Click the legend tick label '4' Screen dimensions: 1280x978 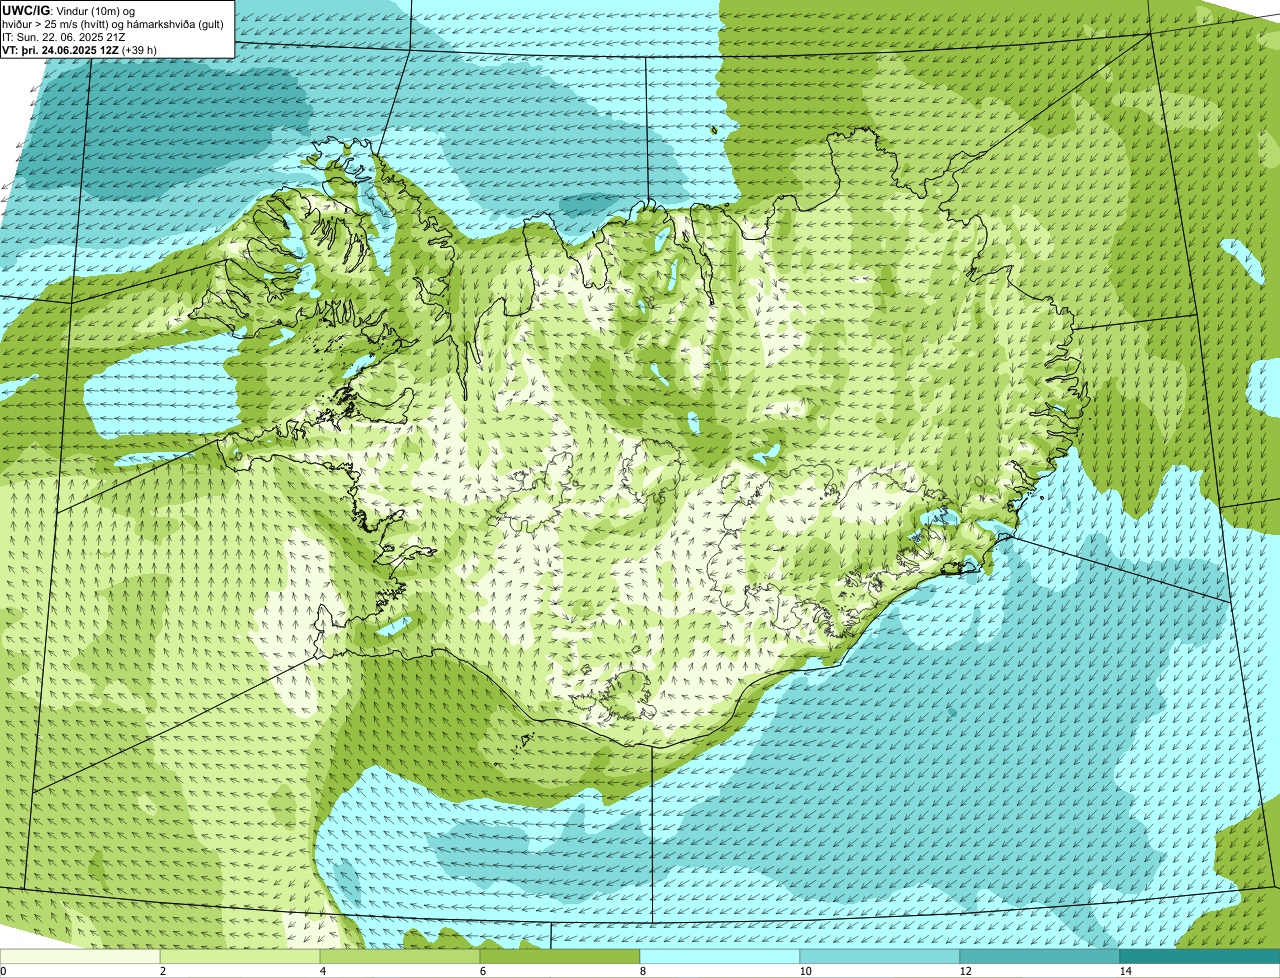323,971
